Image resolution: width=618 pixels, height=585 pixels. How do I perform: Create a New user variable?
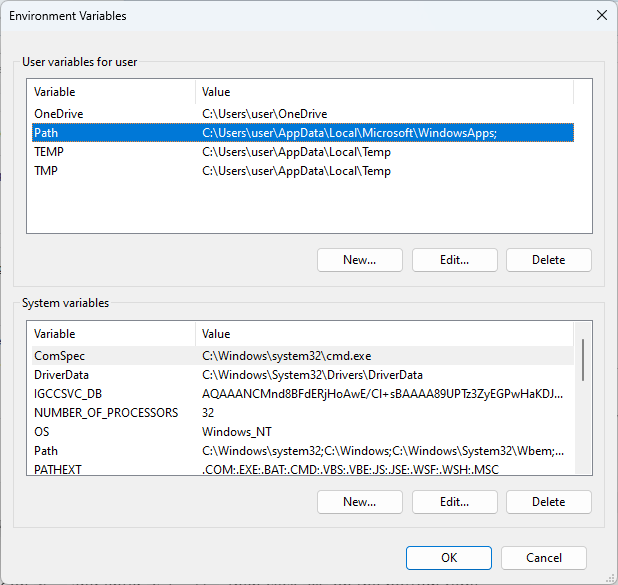(x=359, y=260)
